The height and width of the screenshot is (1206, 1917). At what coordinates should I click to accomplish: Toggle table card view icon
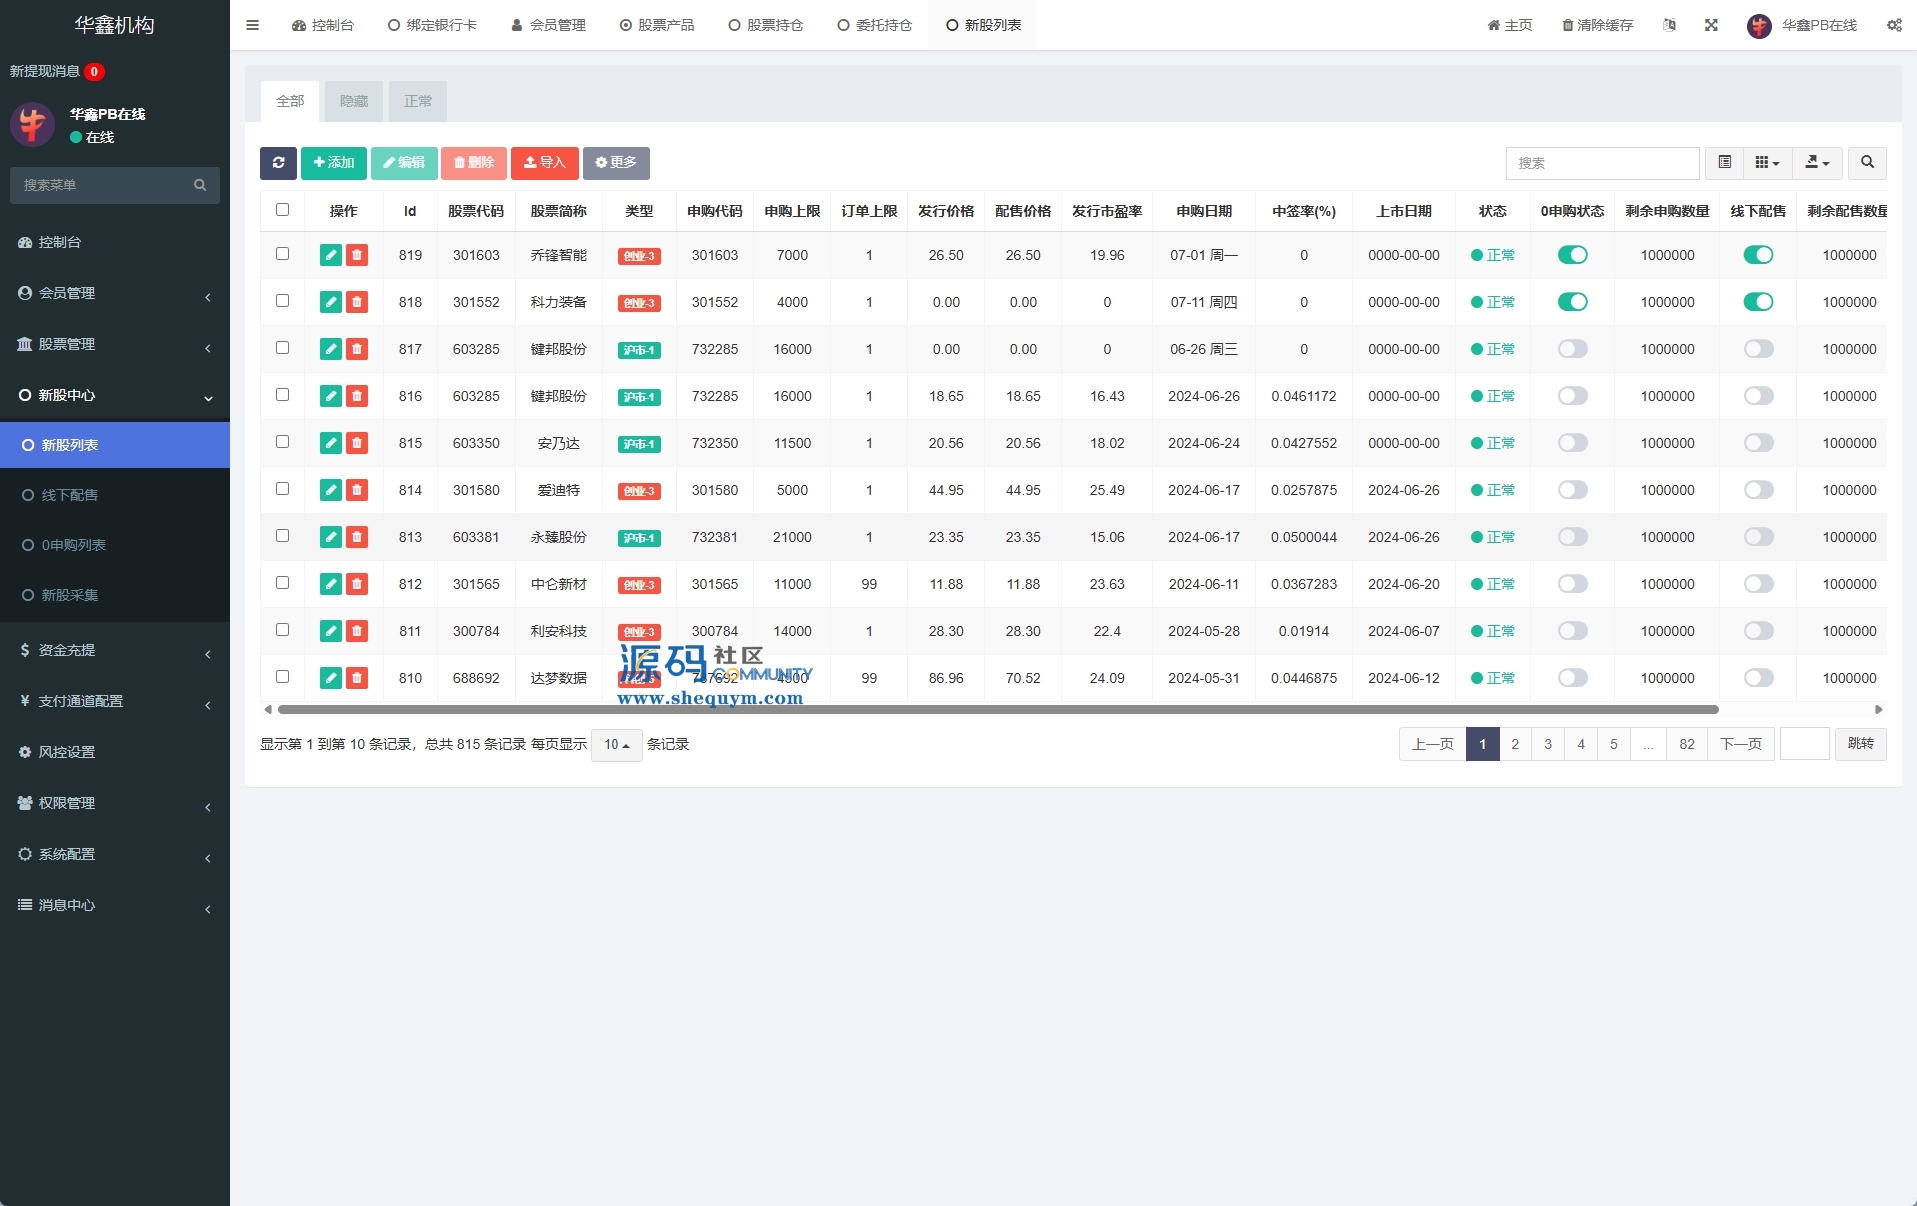point(1725,163)
